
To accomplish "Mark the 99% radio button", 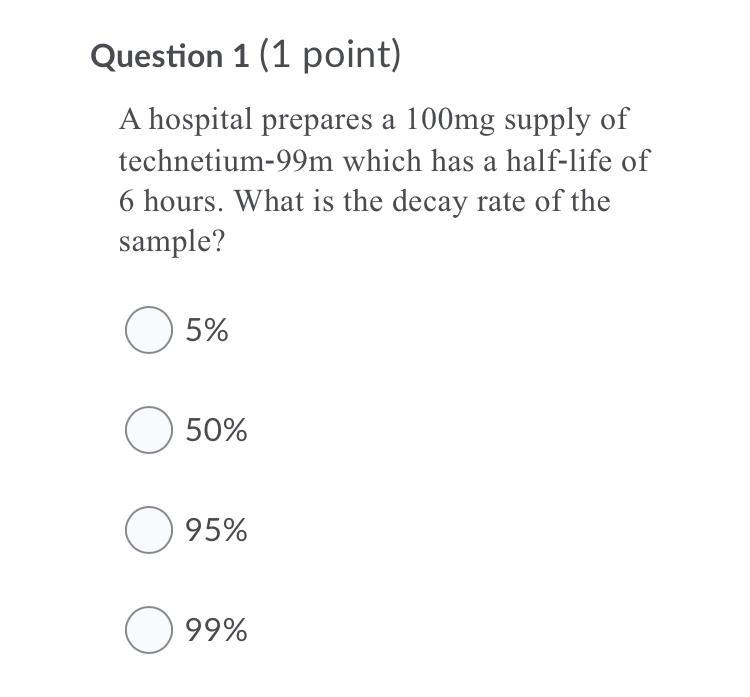I will pos(149,630).
